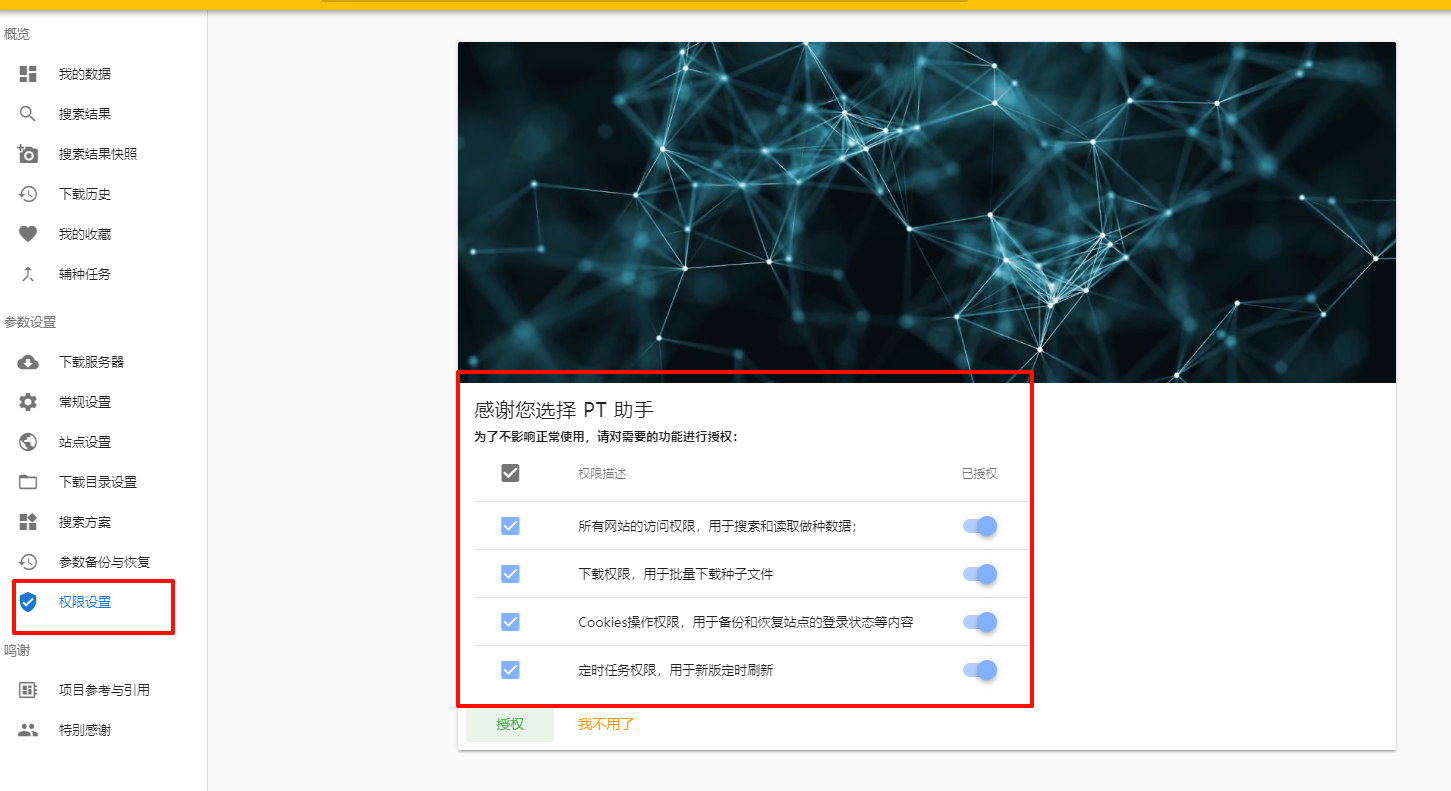This screenshot has height=791, width=1451.
Task: Click the 已授权 column header
Action: pyautogui.click(x=979, y=474)
